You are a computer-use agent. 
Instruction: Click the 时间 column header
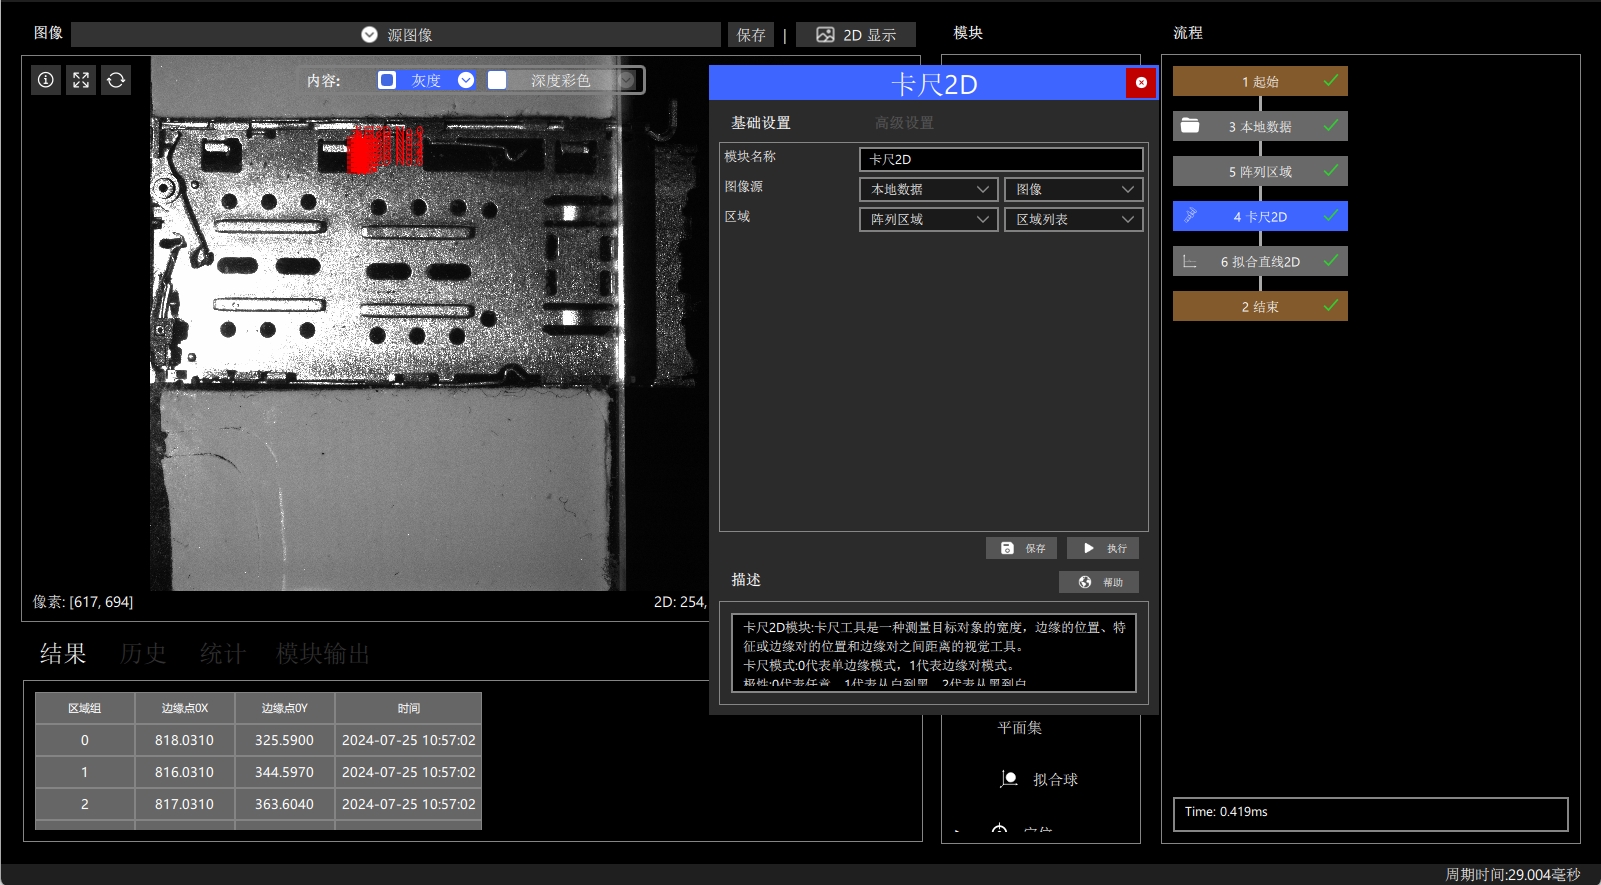point(409,708)
